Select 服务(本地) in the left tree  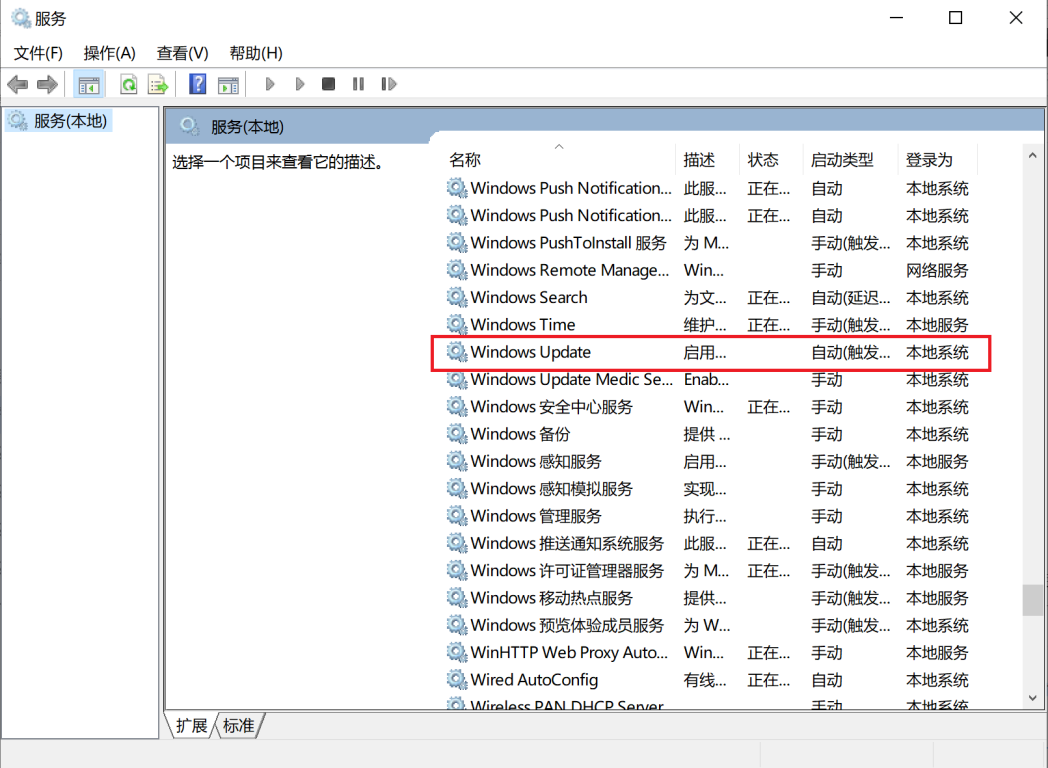(x=70, y=121)
